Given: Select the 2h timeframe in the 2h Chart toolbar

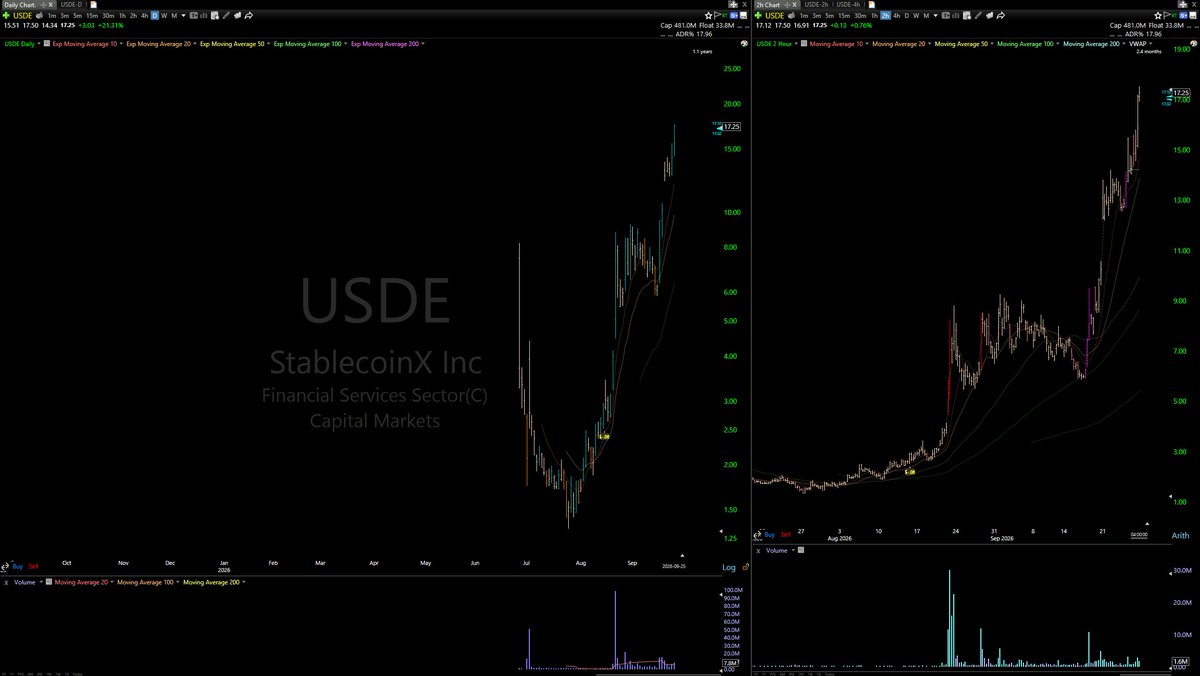Looking at the screenshot, I should click(885, 16).
